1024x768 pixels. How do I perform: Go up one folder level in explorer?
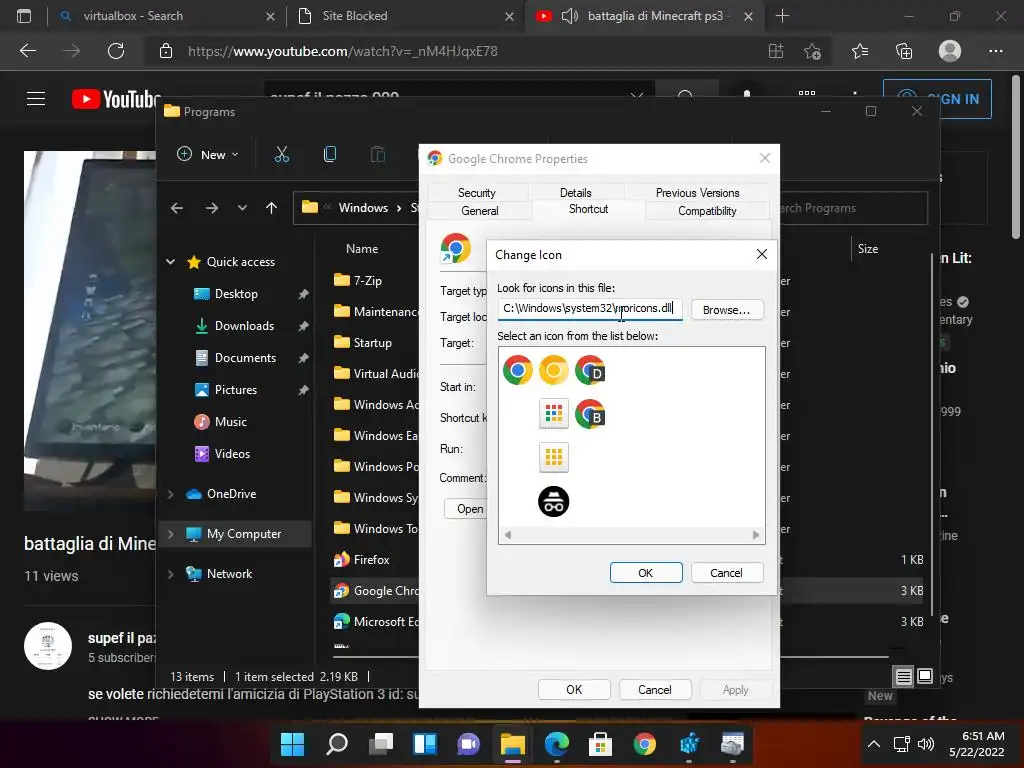272,208
